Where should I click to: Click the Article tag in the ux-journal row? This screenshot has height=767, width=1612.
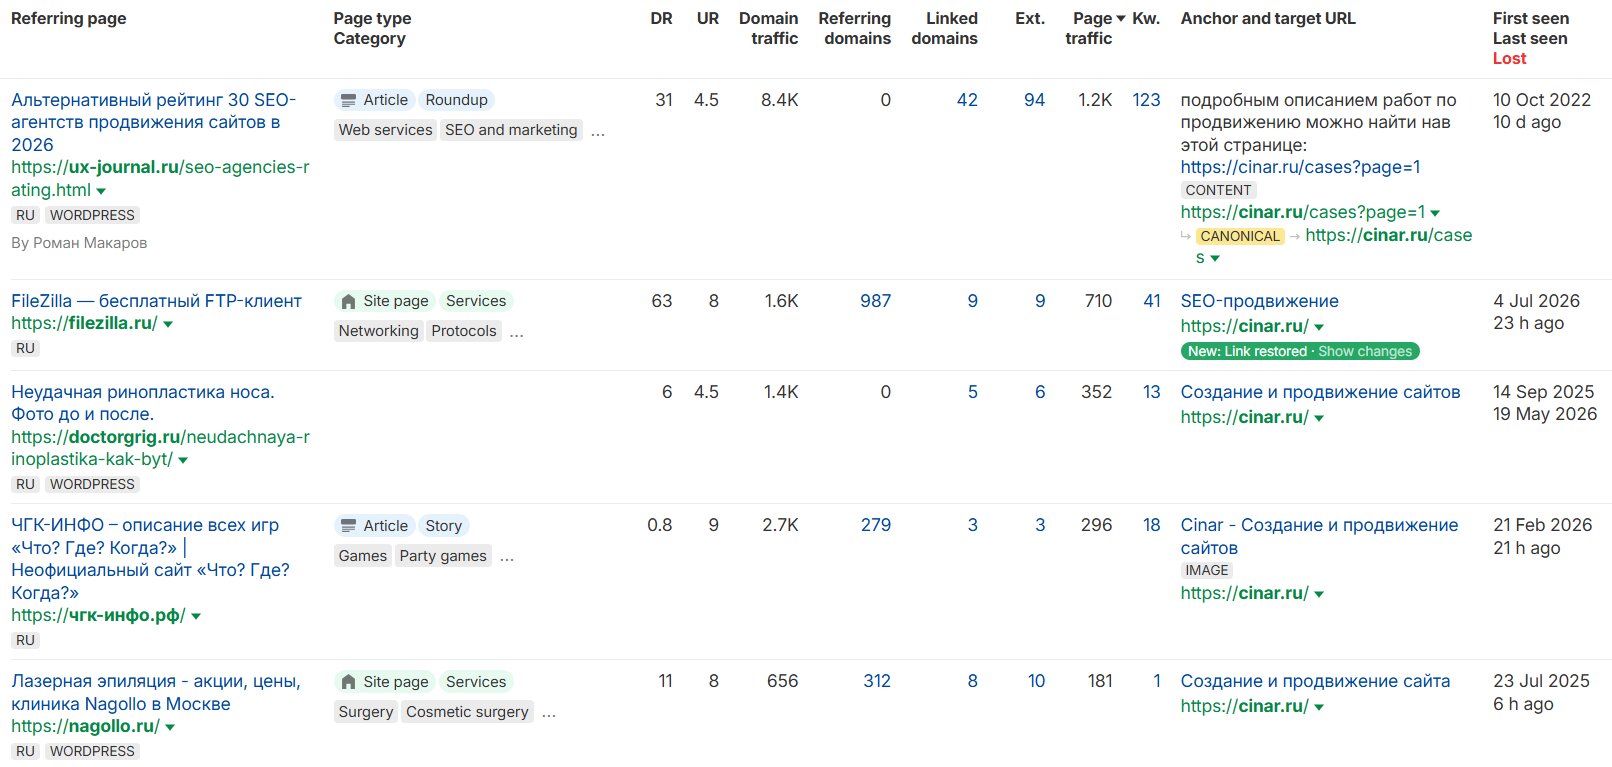(374, 100)
